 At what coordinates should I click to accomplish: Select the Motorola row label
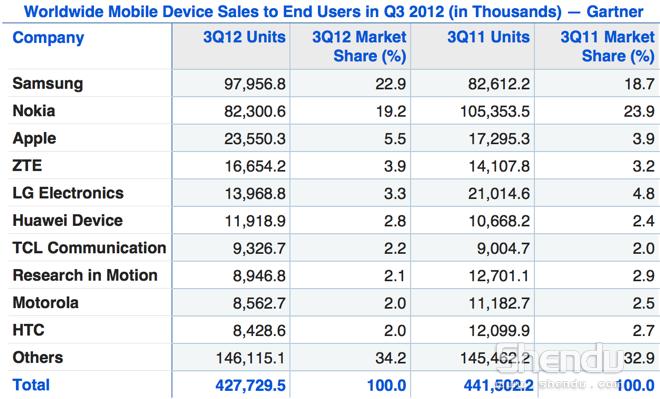click(45, 303)
